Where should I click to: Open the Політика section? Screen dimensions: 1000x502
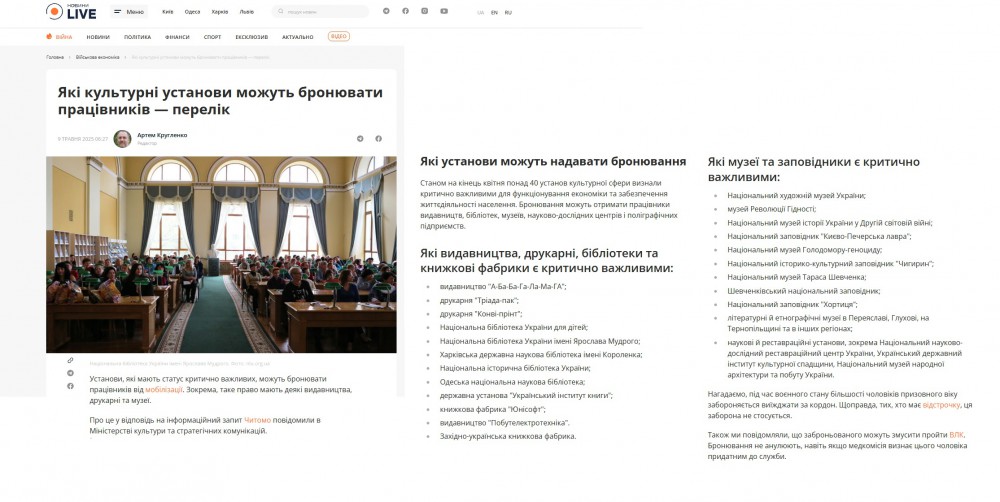[x=137, y=36]
